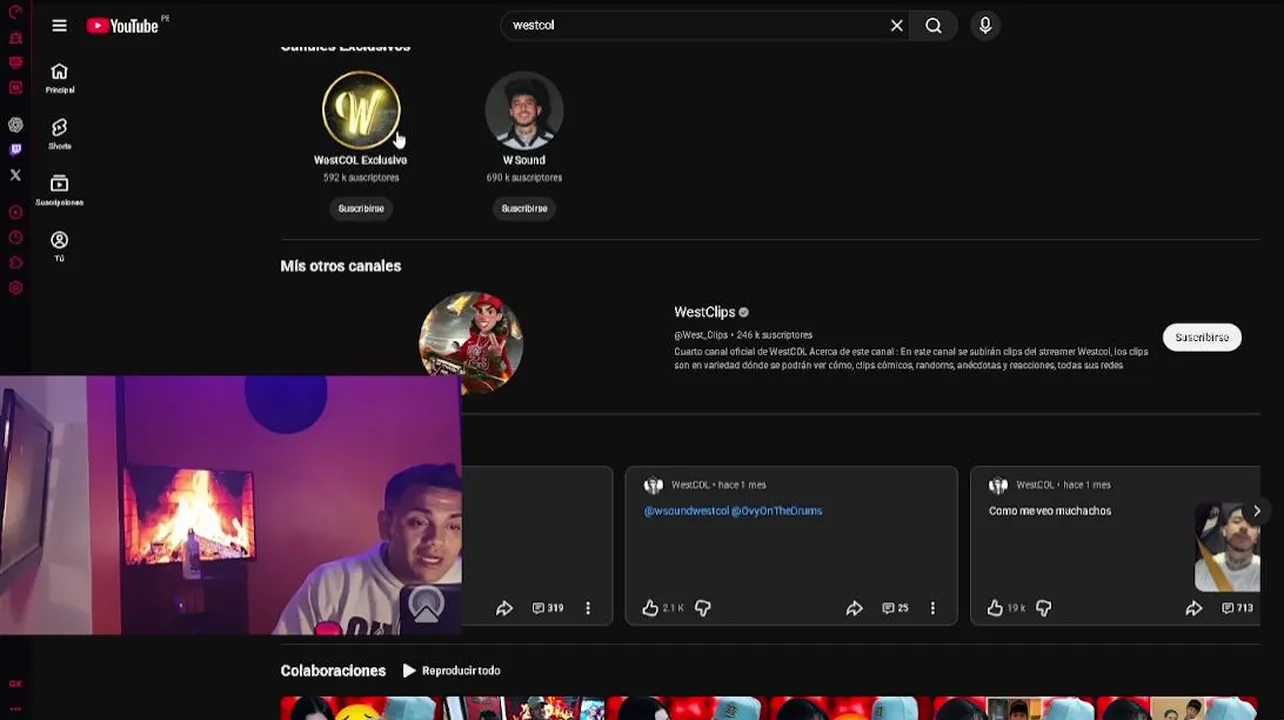Play all Colaboraciones with Reproducir todo
Image resolution: width=1284 pixels, height=720 pixels.
pos(451,671)
